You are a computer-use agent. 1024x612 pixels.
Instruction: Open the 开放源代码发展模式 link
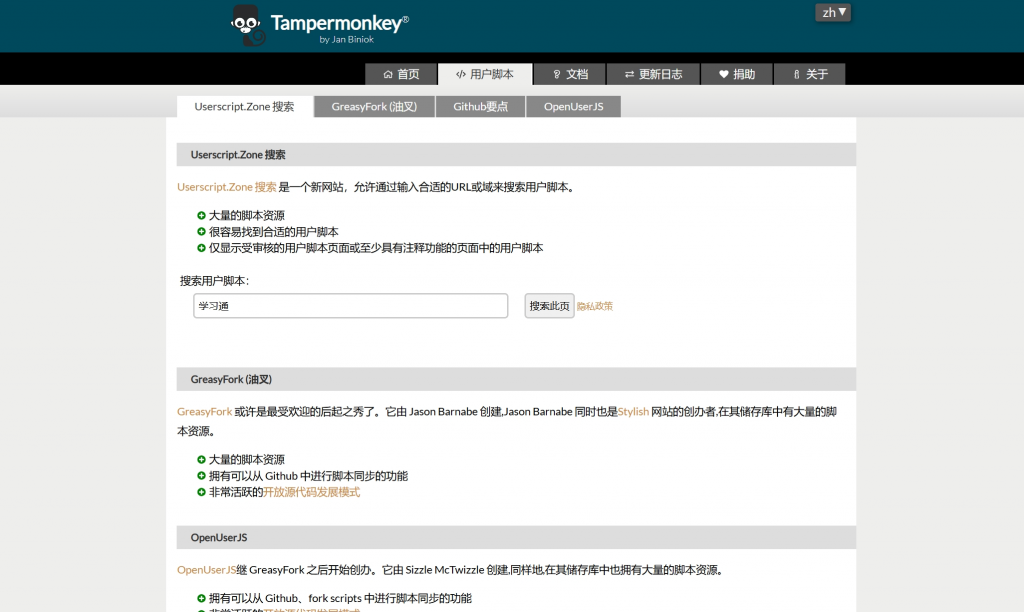click(311, 492)
